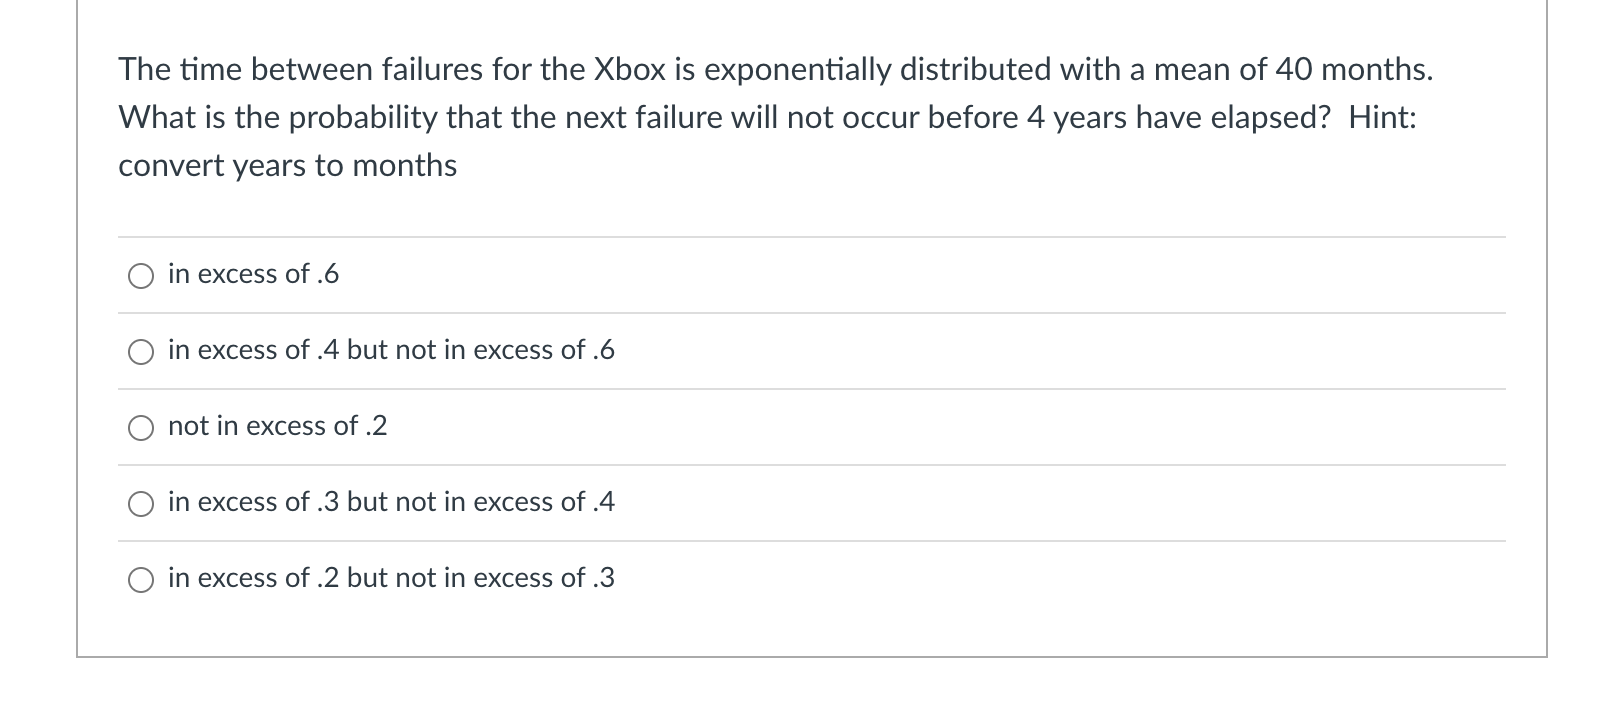
Task: Click the hint text "convert years to months"
Action: coord(287,164)
